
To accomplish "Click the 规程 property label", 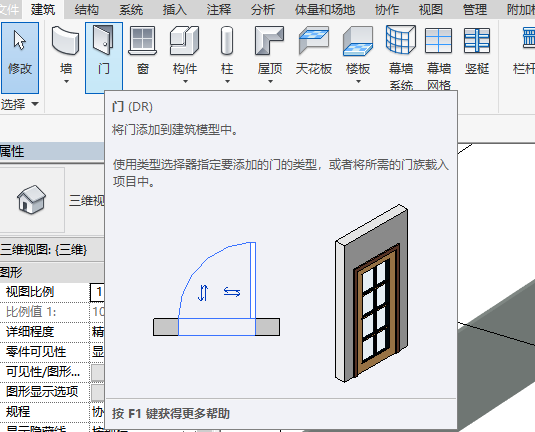I will [x=18, y=412].
